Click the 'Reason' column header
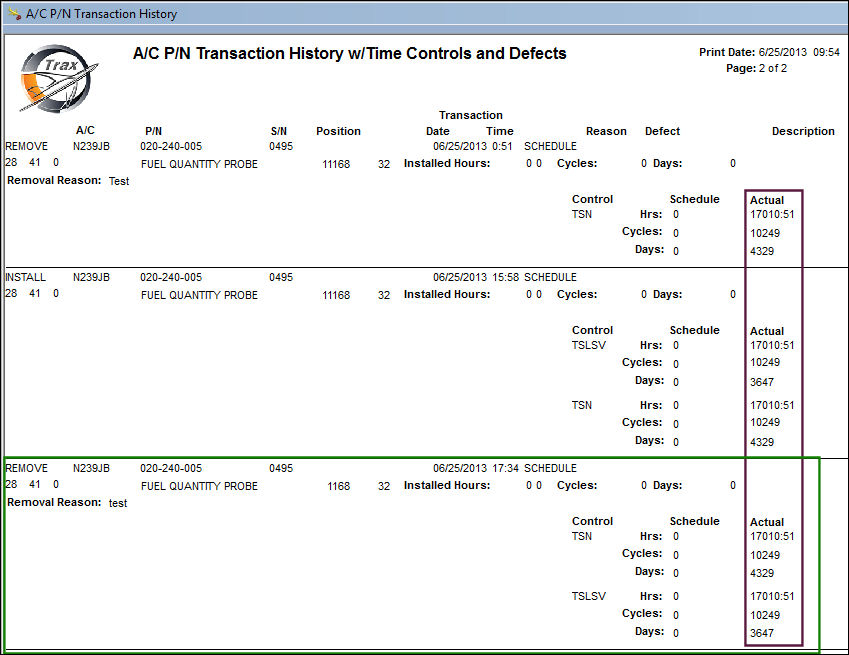849x655 pixels. coord(606,131)
